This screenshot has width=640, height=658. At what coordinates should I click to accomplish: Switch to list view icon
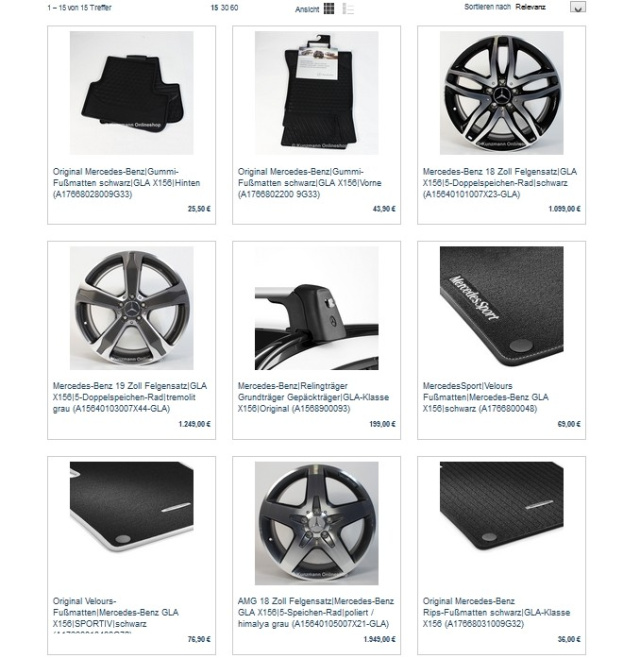pos(348,8)
